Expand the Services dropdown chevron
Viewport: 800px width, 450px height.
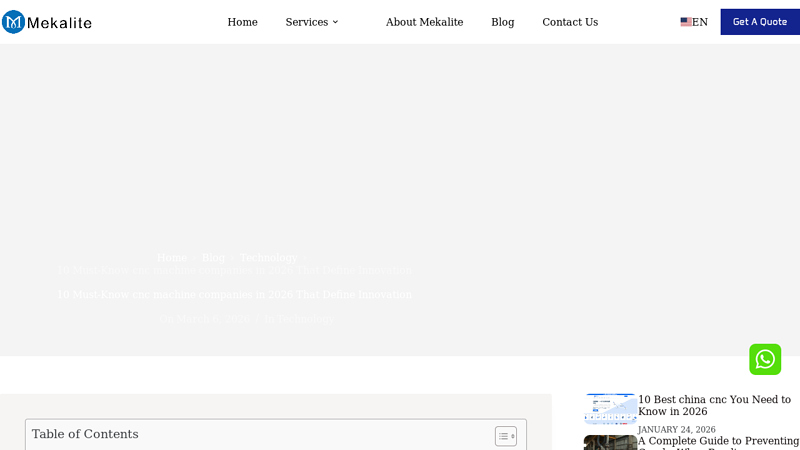pyautogui.click(x=336, y=22)
